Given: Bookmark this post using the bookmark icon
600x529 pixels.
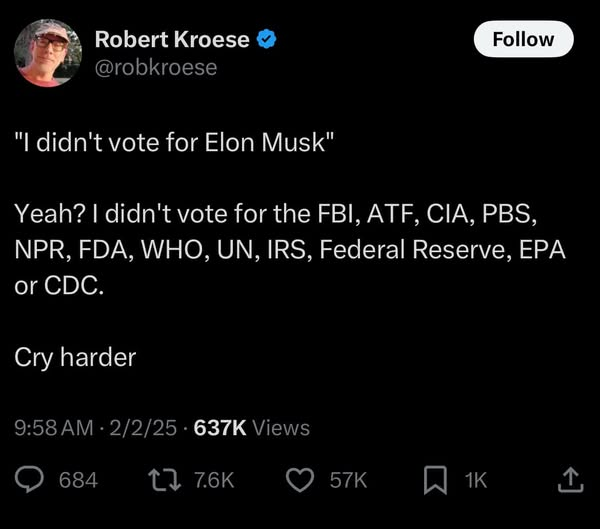Looking at the screenshot, I should (x=434, y=480).
